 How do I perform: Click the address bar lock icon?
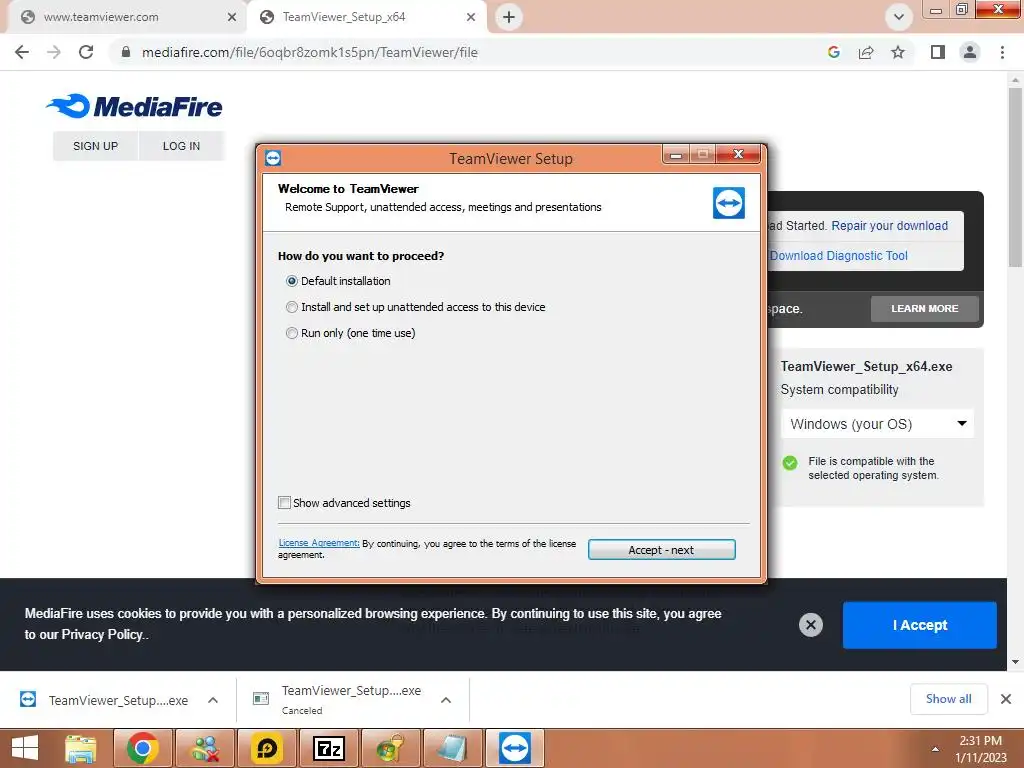[126, 52]
